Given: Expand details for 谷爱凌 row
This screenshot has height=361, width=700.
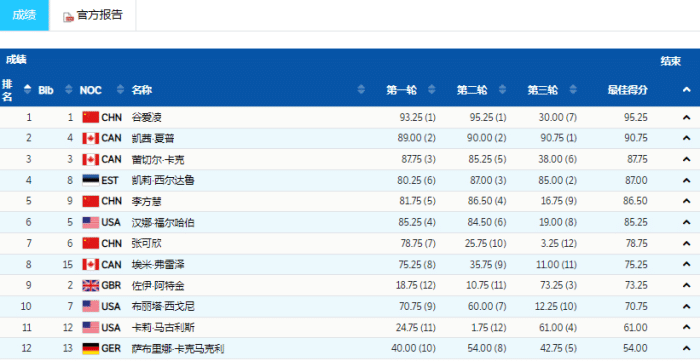Looking at the screenshot, I should (687, 118).
